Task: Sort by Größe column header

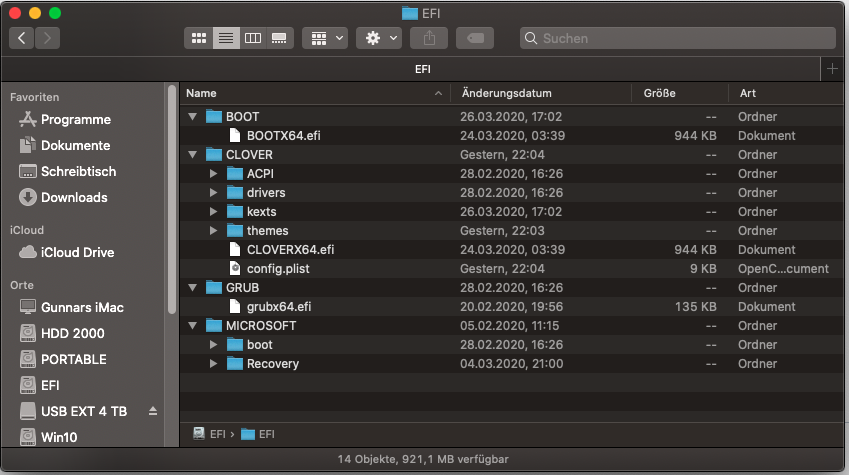Action: [x=680, y=93]
